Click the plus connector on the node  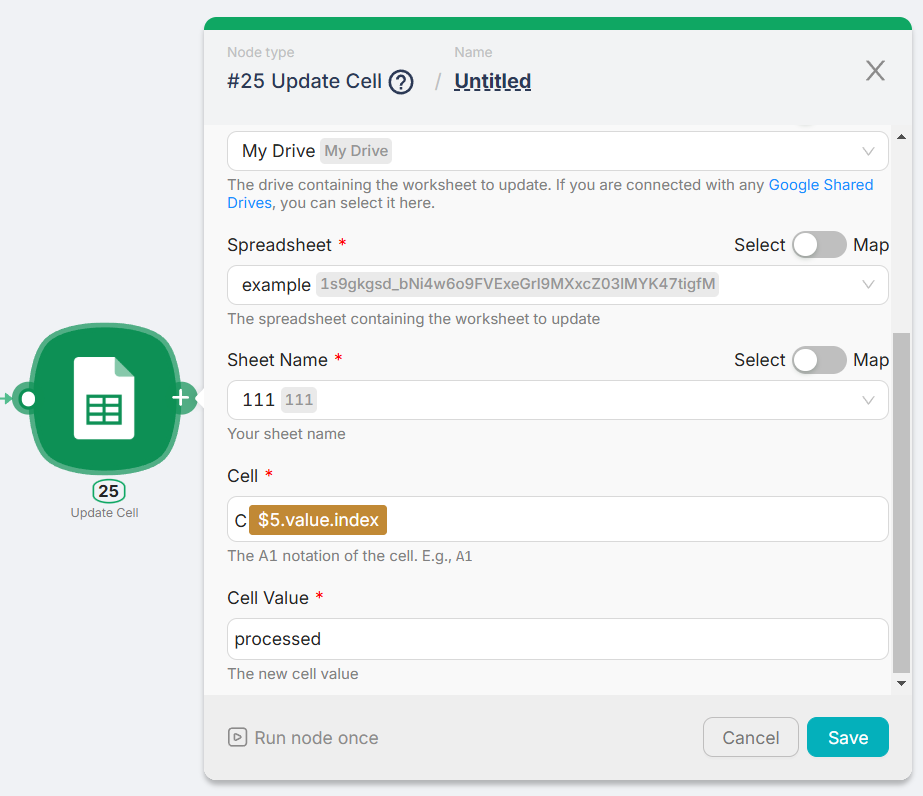[x=181, y=398]
